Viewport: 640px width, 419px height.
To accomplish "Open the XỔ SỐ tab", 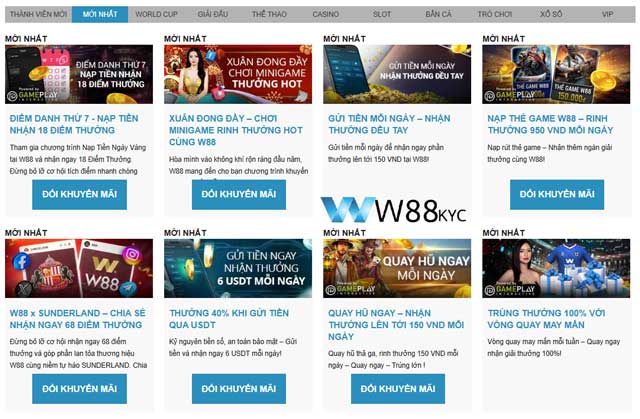I will tap(550, 15).
